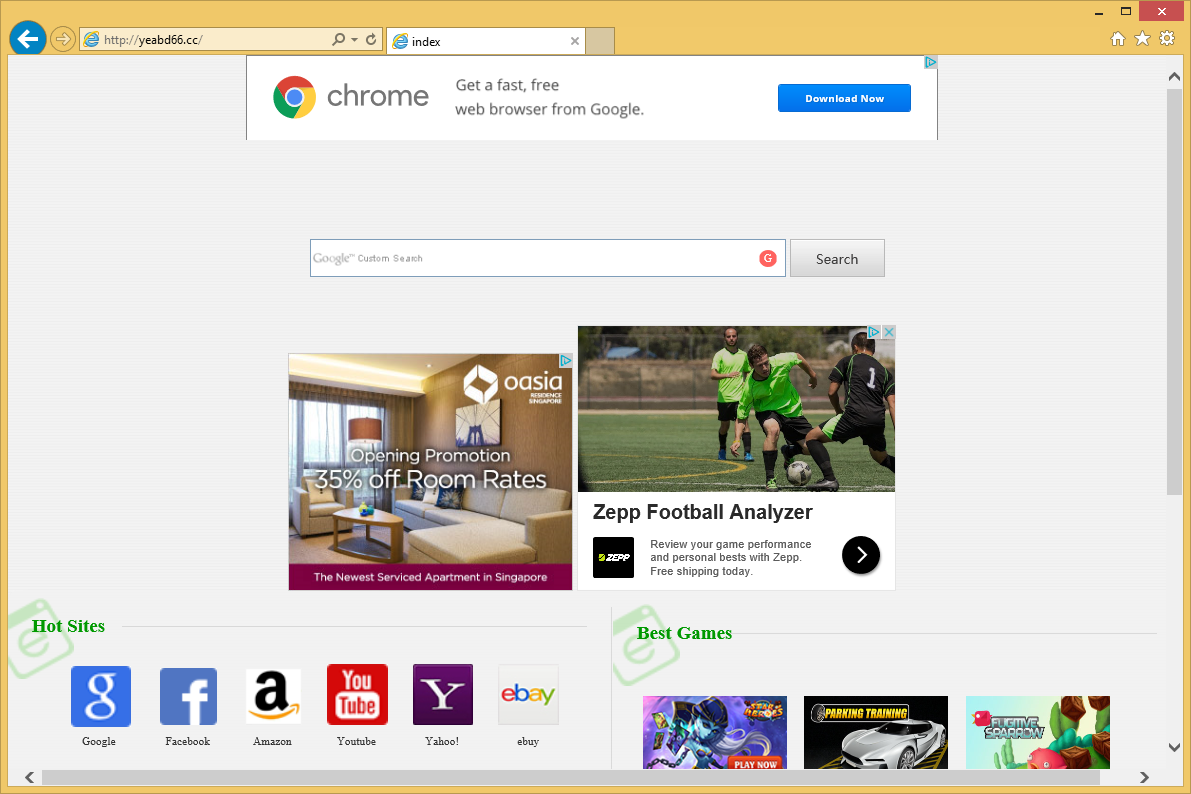Click the Best Games heading
This screenshot has height=794, width=1191.
point(684,633)
